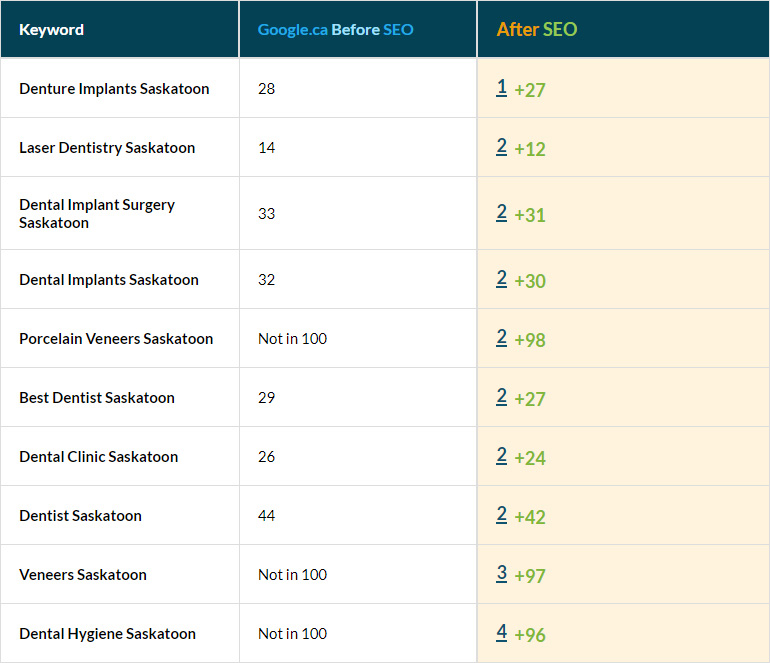The width and height of the screenshot is (770, 663).
Task: Click rank link in Dental Implant Surgery row
Action: click(501, 213)
